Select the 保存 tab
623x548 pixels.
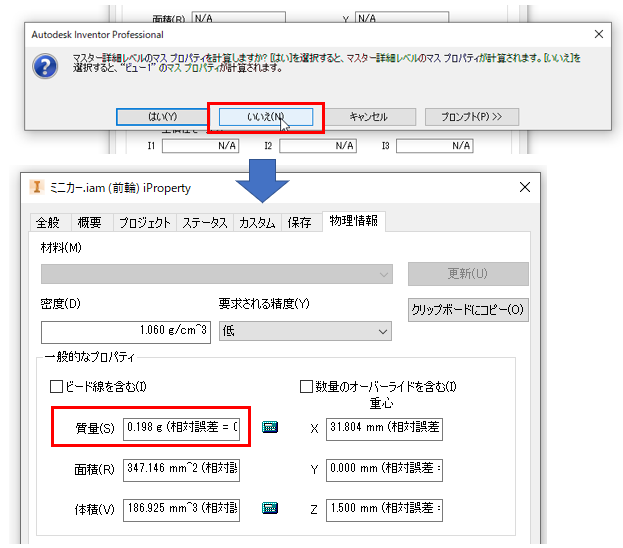[300, 223]
